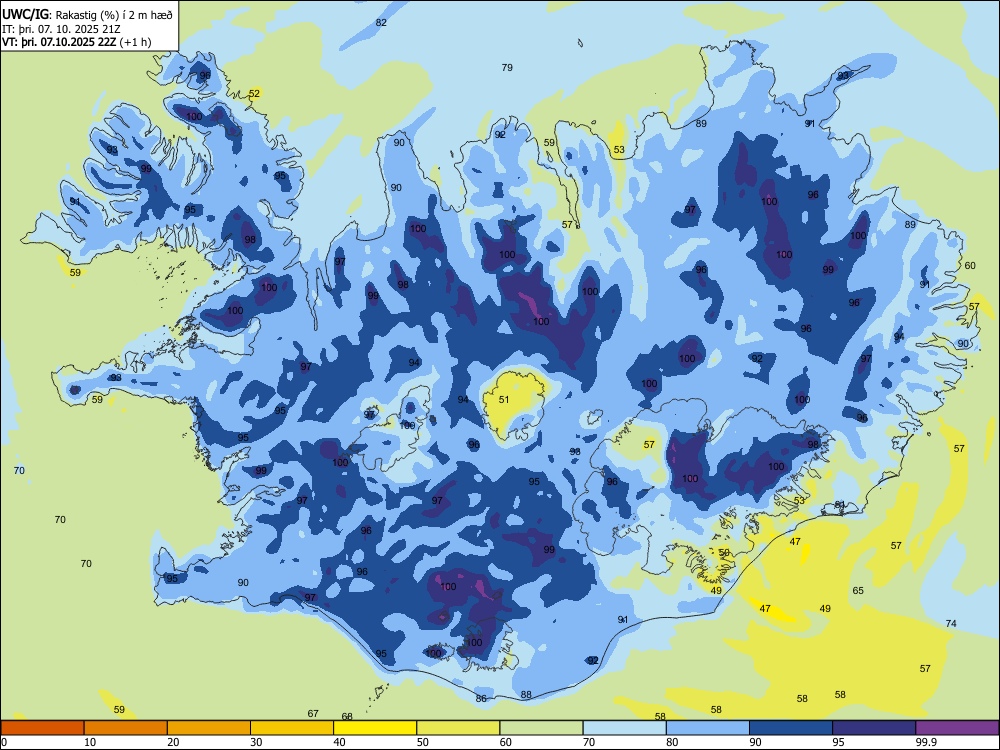Select the navy 95–99.9 legend swatch

(874, 728)
